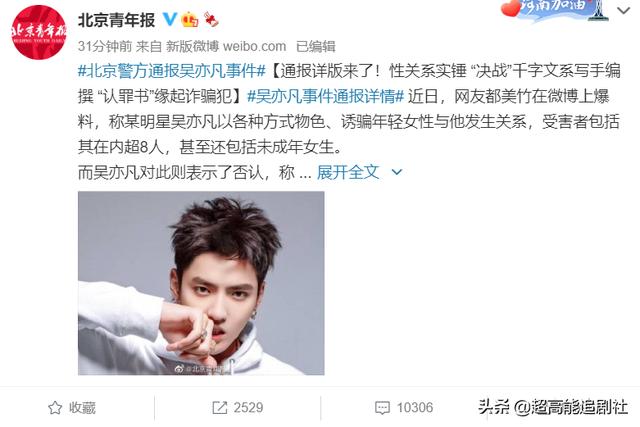The width and height of the screenshot is (640, 427).
Task: Open hashtag #北京警方通报吴亦凡事件#
Action: coord(172,71)
